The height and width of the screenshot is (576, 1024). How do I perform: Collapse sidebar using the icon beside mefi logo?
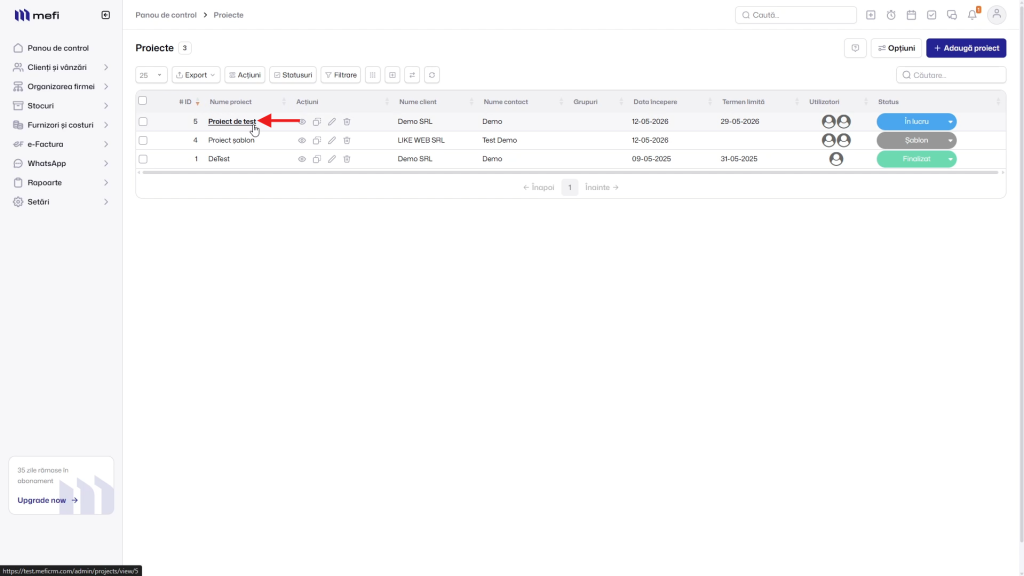106,15
